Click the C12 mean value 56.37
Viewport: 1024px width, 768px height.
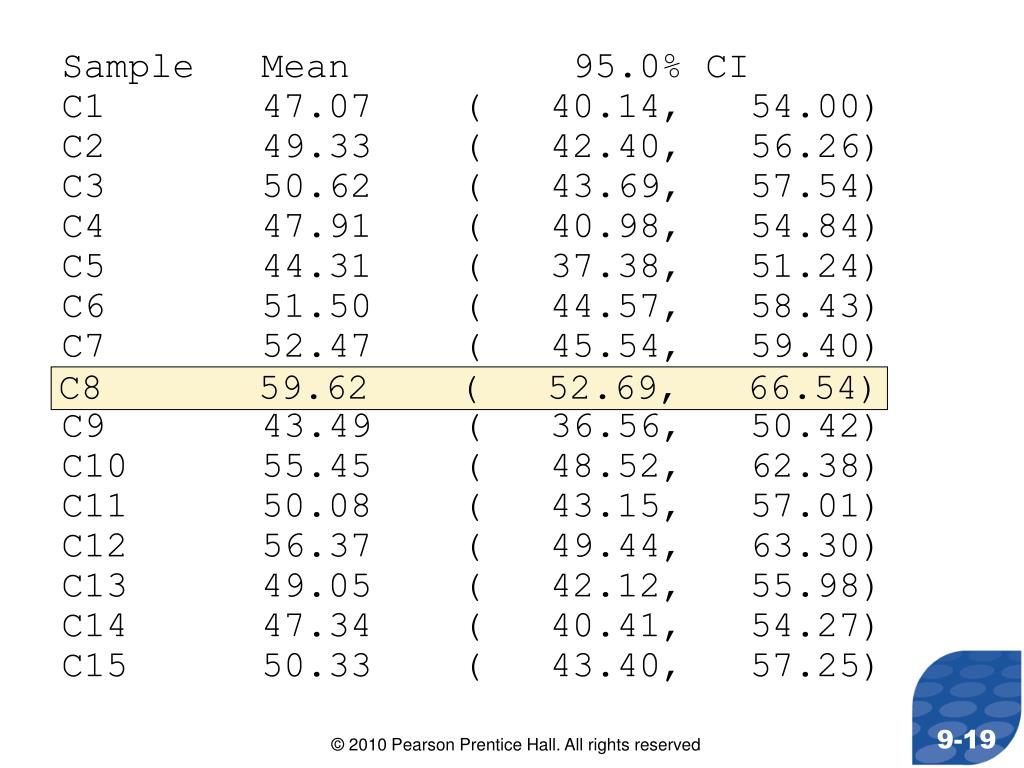coord(317,547)
